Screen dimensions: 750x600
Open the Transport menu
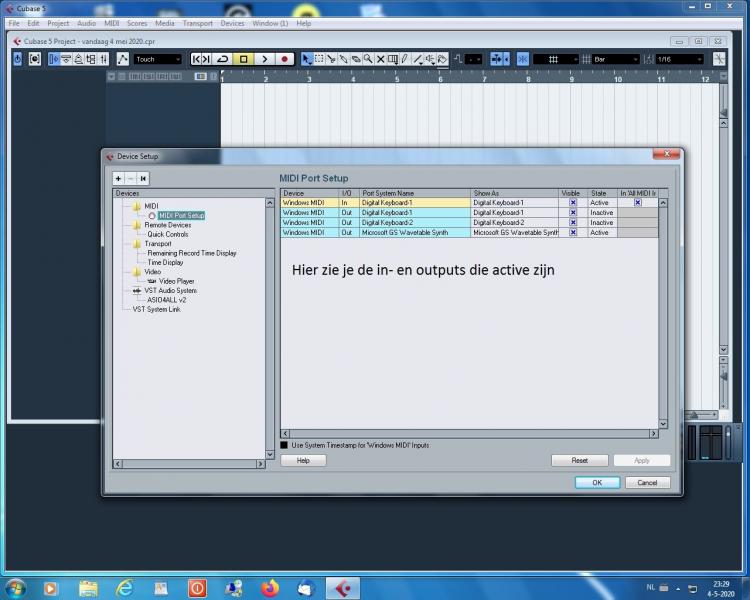pyautogui.click(x=198, y=23)
